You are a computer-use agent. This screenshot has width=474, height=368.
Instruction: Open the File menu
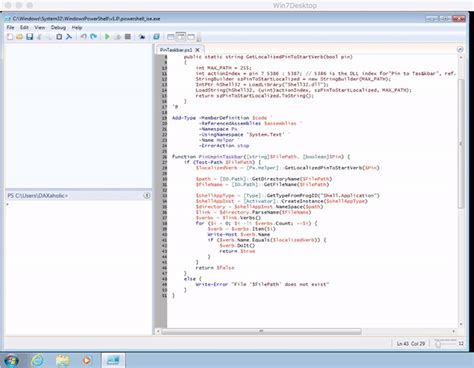click(x=10, y=27)
